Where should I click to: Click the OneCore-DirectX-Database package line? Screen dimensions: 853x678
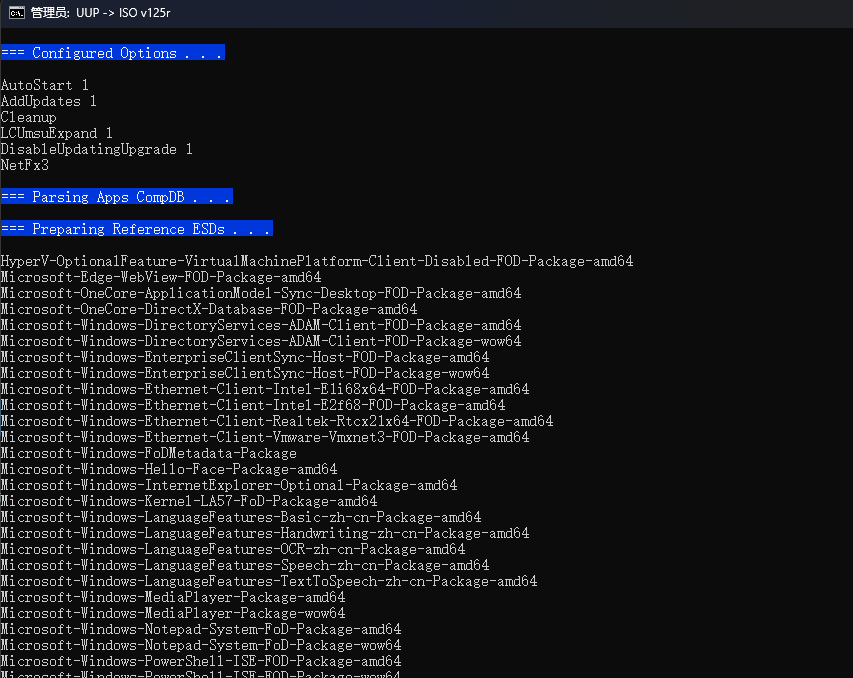click(209, 309)
